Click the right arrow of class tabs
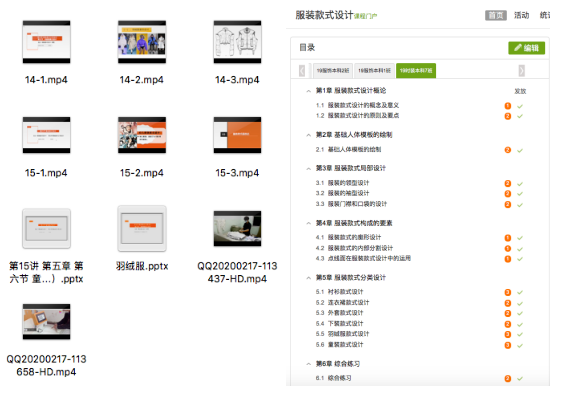This screenshot has width=565, height=393. [521, 71]
